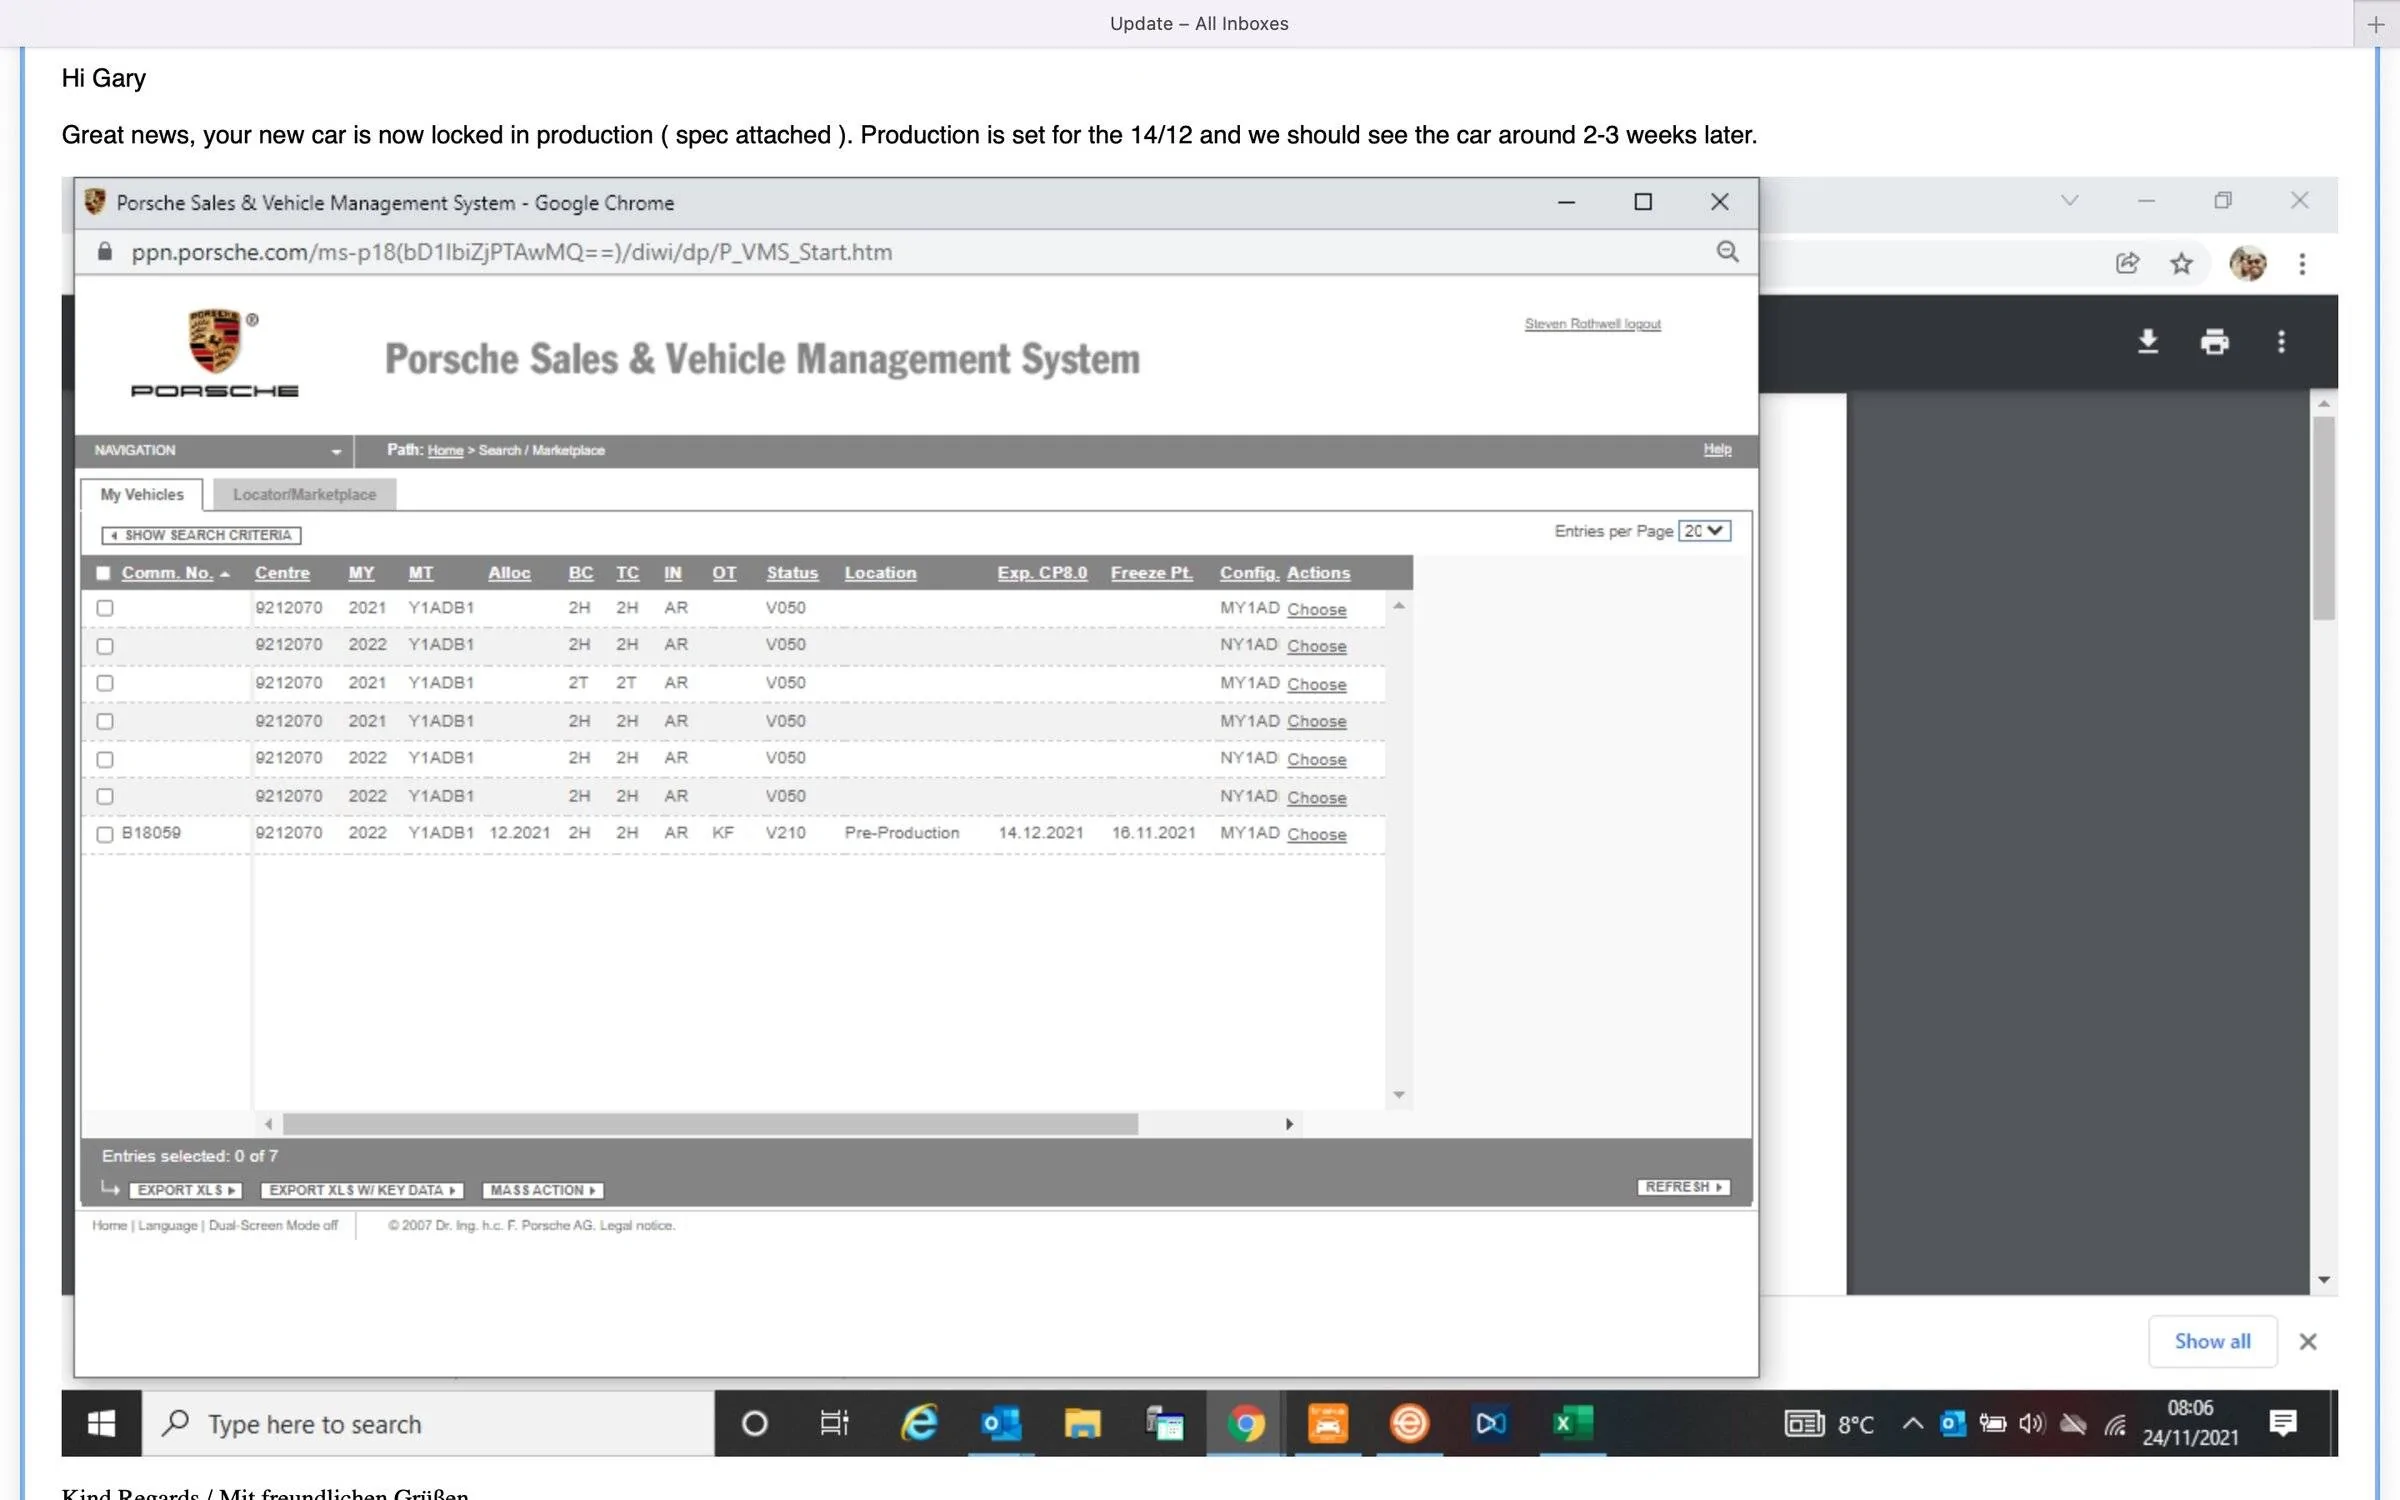The width and height of the screenshot is (2400, 1500).
Task: Click the Home link in the path
Action: coord(445,451)
